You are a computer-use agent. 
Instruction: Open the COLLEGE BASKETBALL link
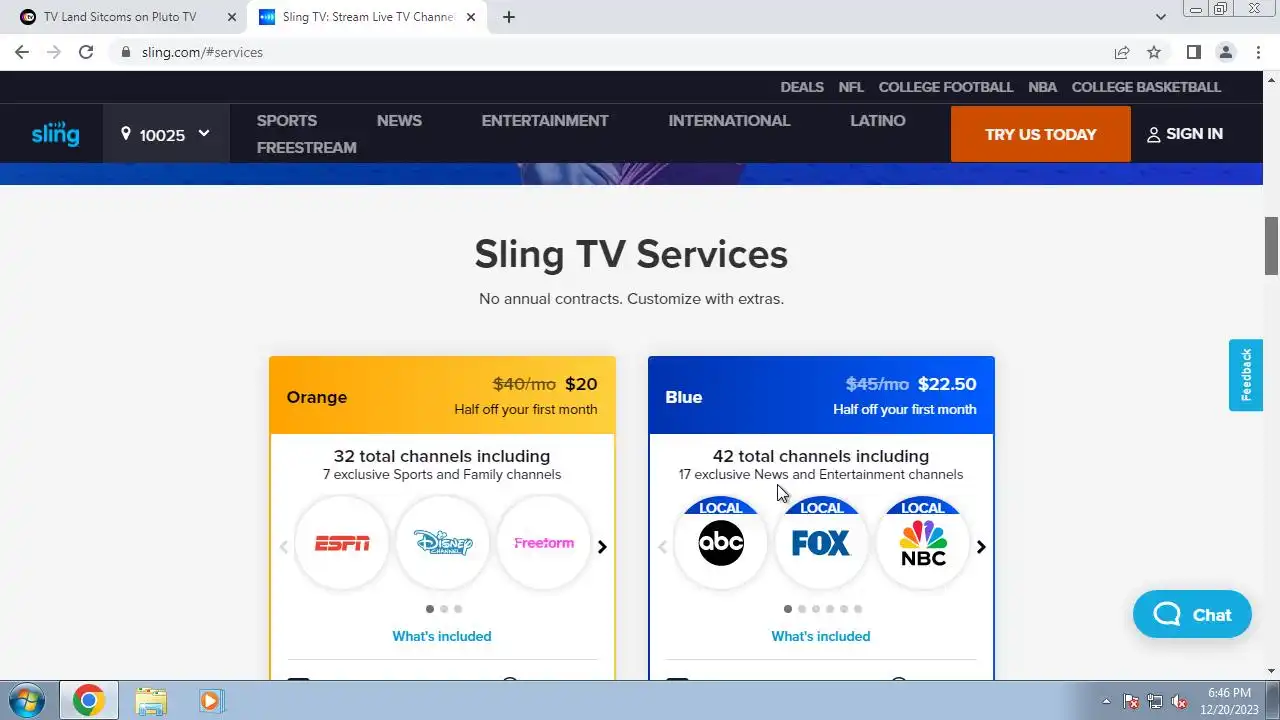(1146, 87)
